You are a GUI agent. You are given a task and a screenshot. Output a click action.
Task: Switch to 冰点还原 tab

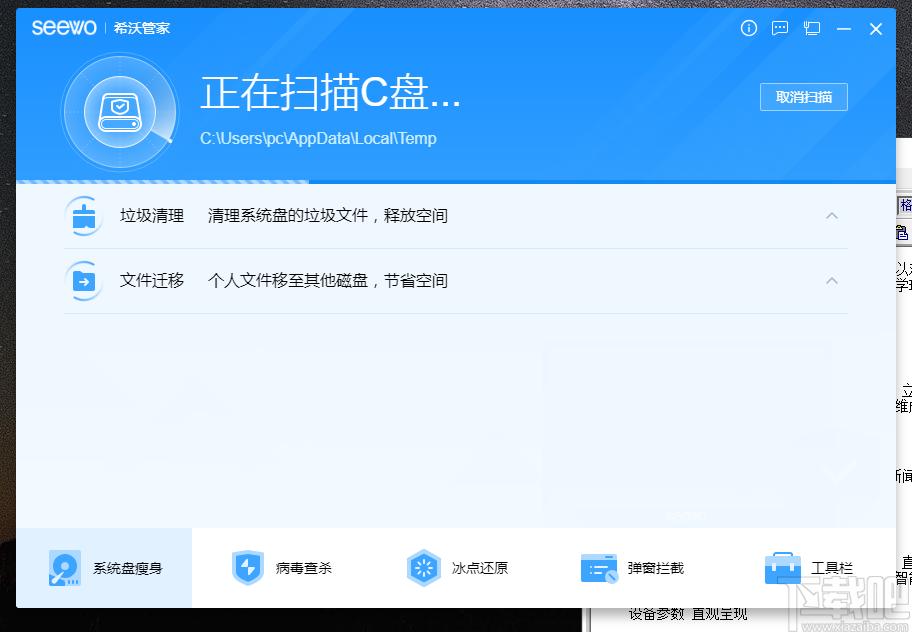click(x=457, y=568)
